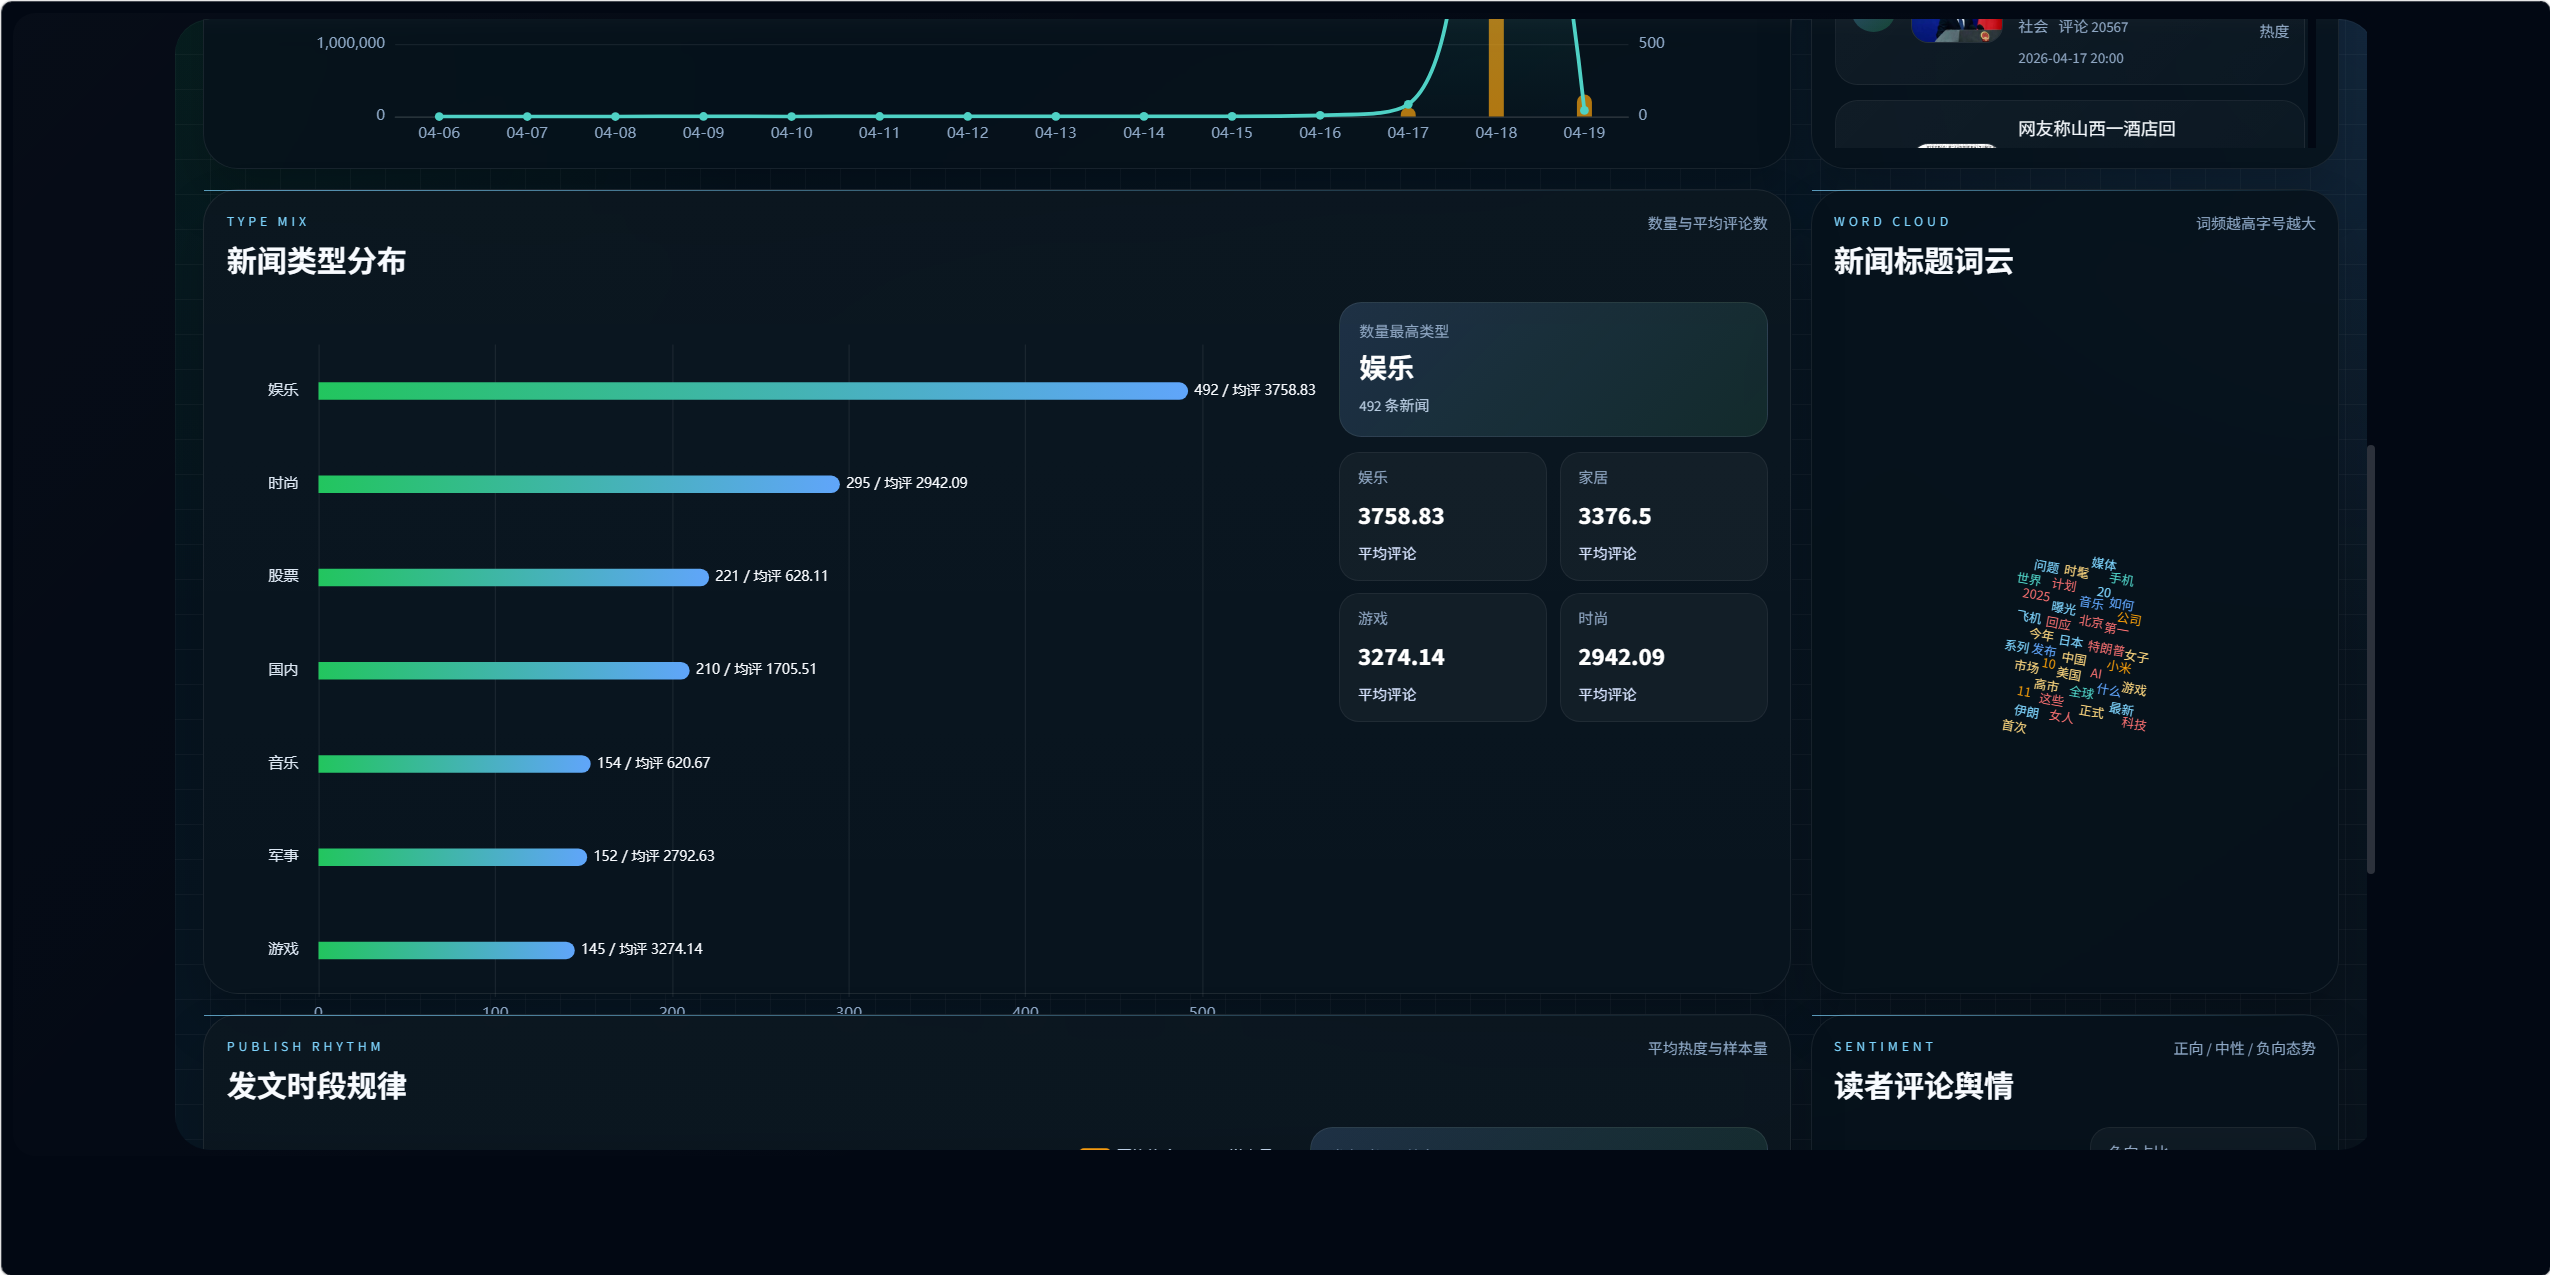
Task: Click the word 小米 in word cloud
Action: tap(2118, 667)
